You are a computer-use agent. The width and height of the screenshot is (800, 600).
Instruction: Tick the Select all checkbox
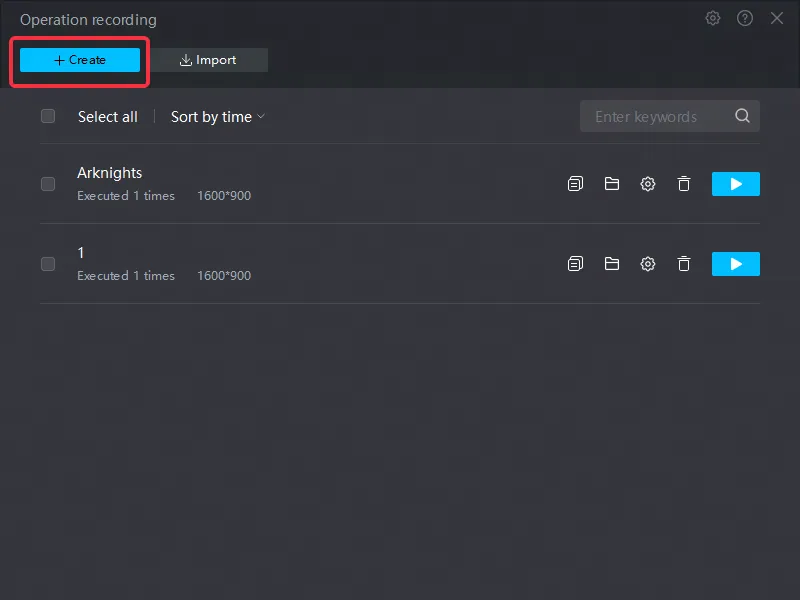[48, 116]
